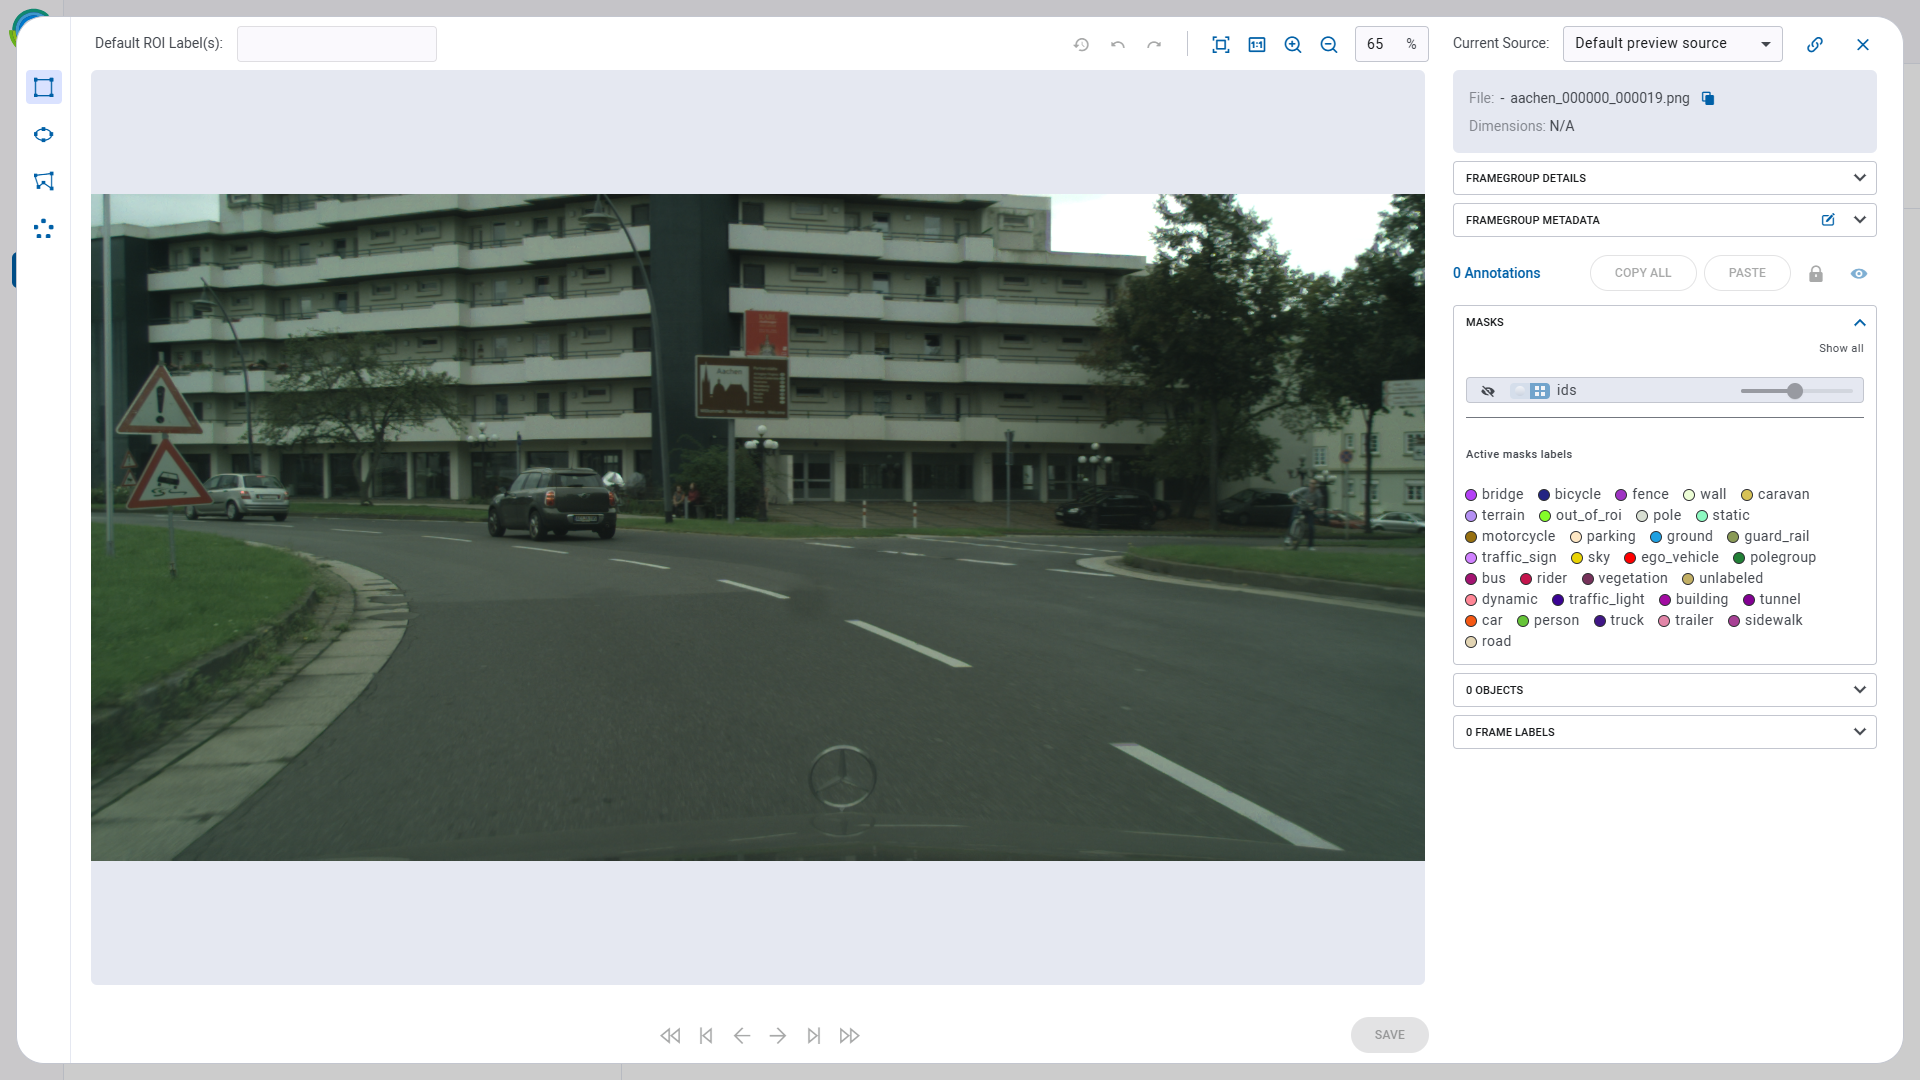
Task: Click COPY ALL annotations button
Action: coord(1643,273)
